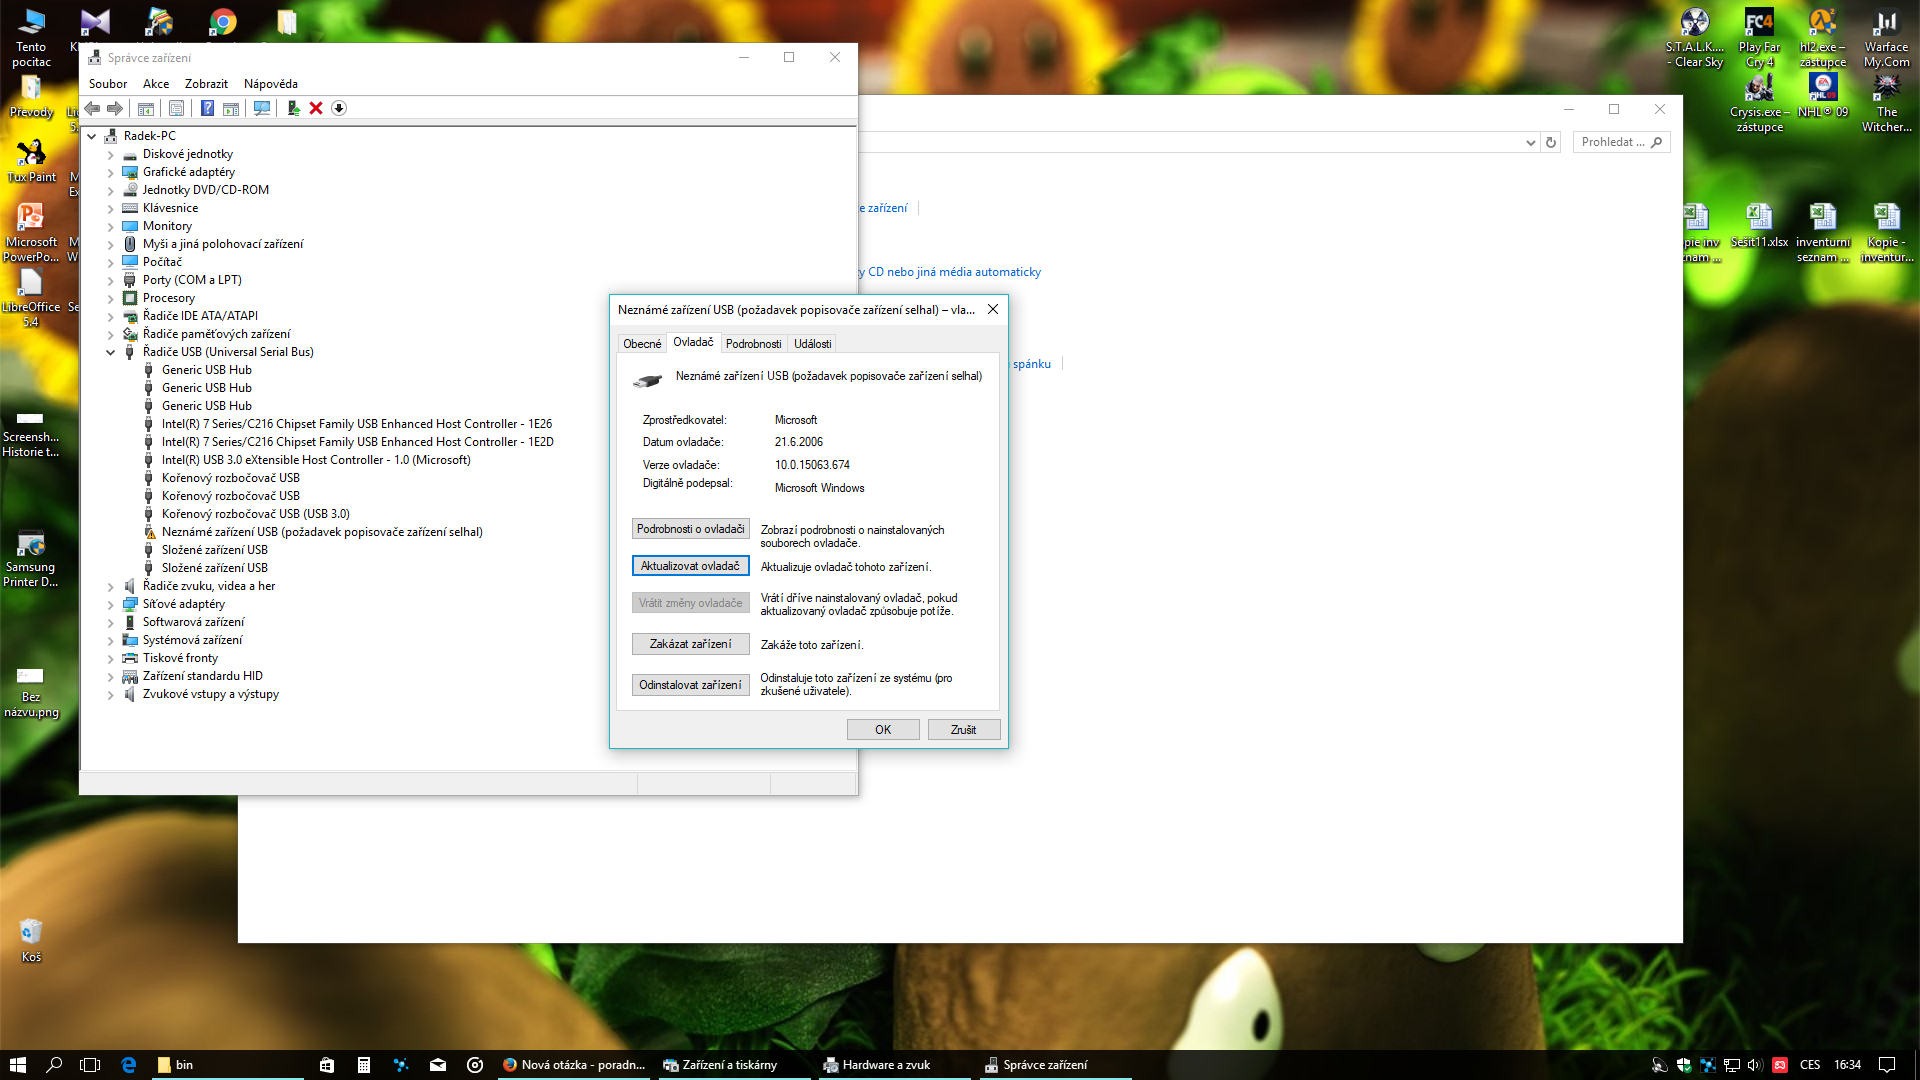Click the circled down-arrow toolbar icon

pyautogui.click(x=339, y=108)
